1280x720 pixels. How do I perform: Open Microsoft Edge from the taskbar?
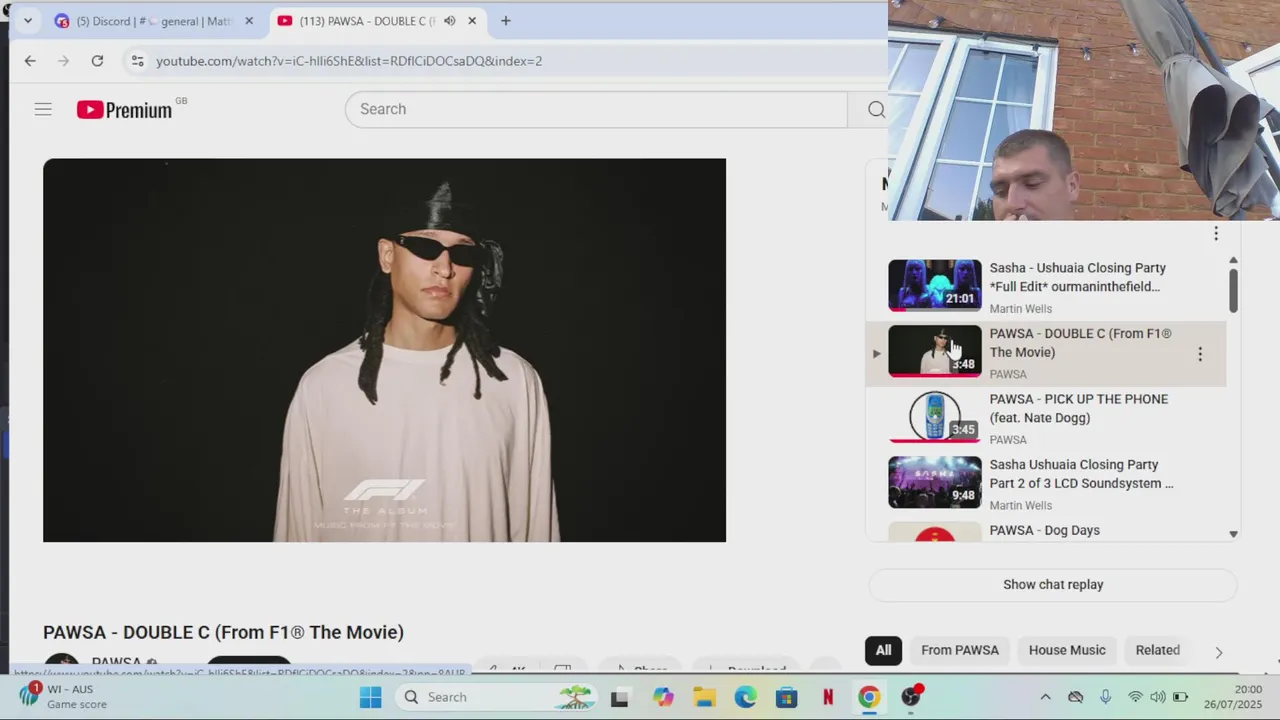tap(745, 697)
